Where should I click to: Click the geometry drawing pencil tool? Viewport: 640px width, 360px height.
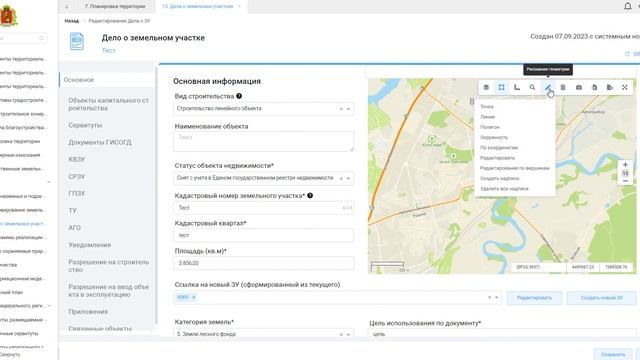pos(548,87)
